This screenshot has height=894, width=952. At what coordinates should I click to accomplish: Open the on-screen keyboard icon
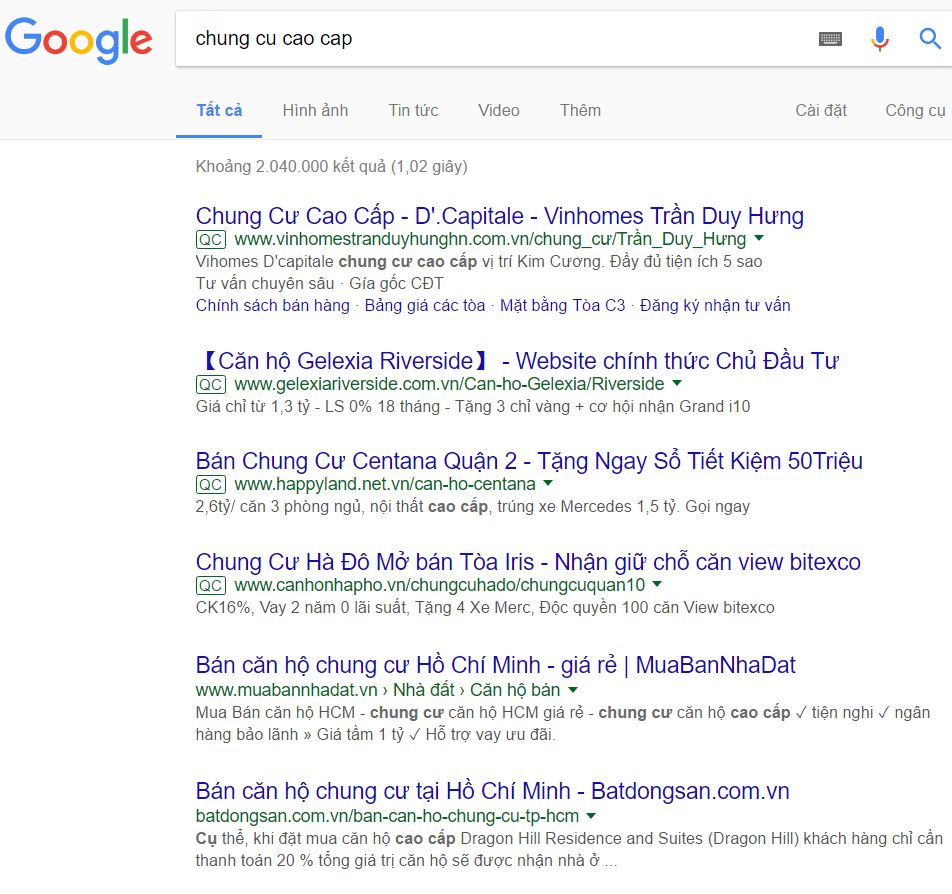coord(830,39)
